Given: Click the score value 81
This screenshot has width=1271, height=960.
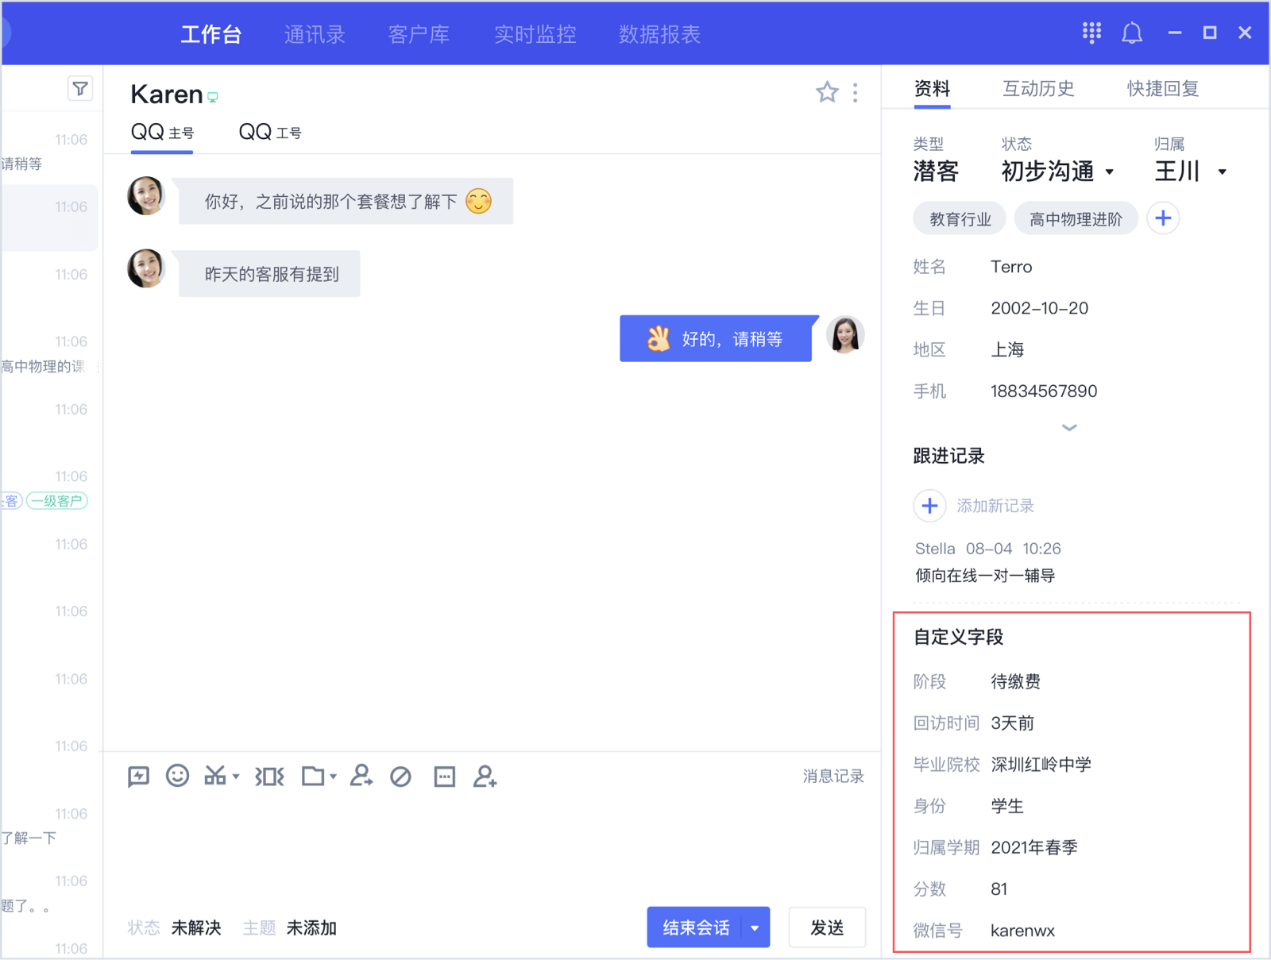Looking at the screenshot, I should tap(999, 889).
